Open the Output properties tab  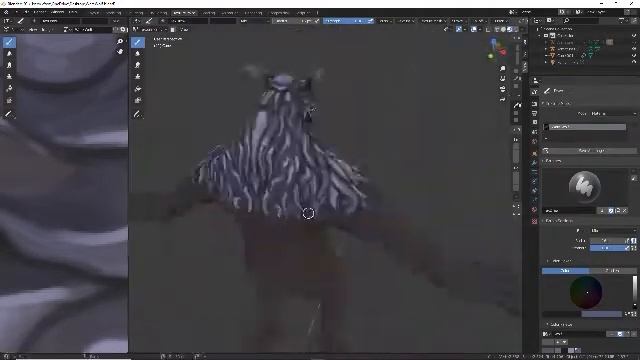[535, 113]
